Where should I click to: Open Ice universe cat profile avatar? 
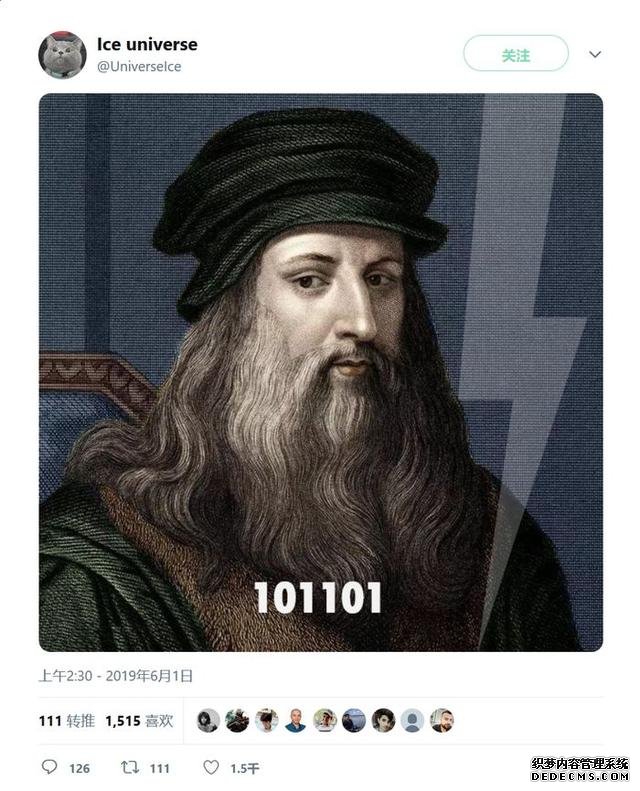pyautogui.click(x=63, y=55)
